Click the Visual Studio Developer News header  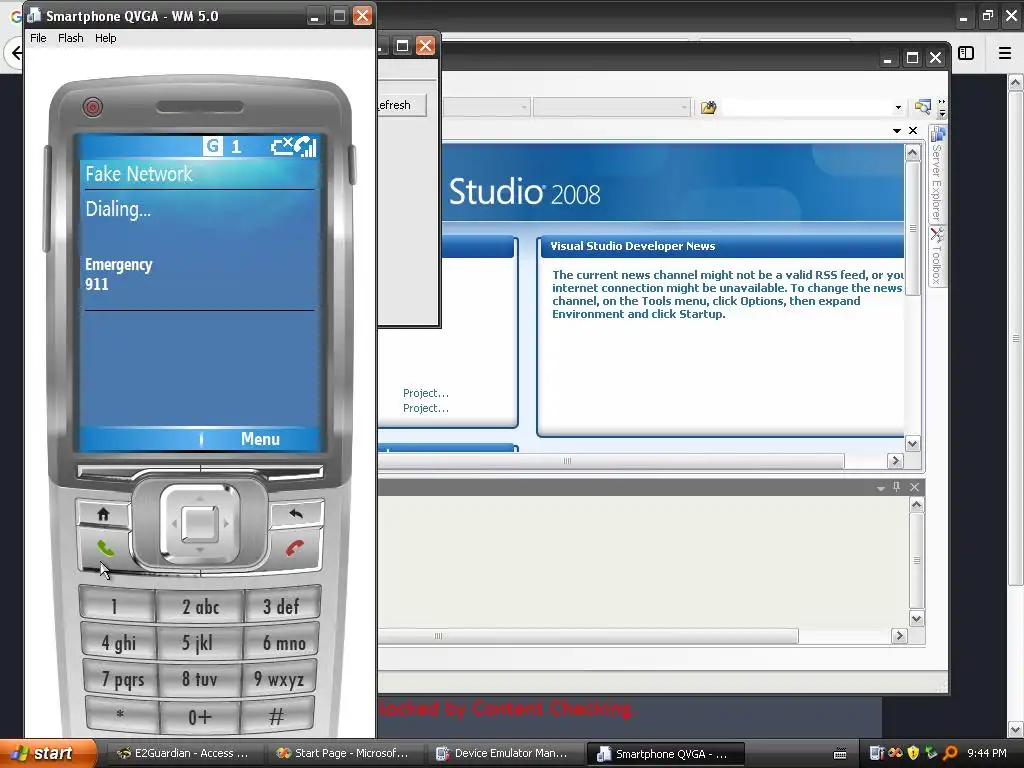click(x=632, y=246)
